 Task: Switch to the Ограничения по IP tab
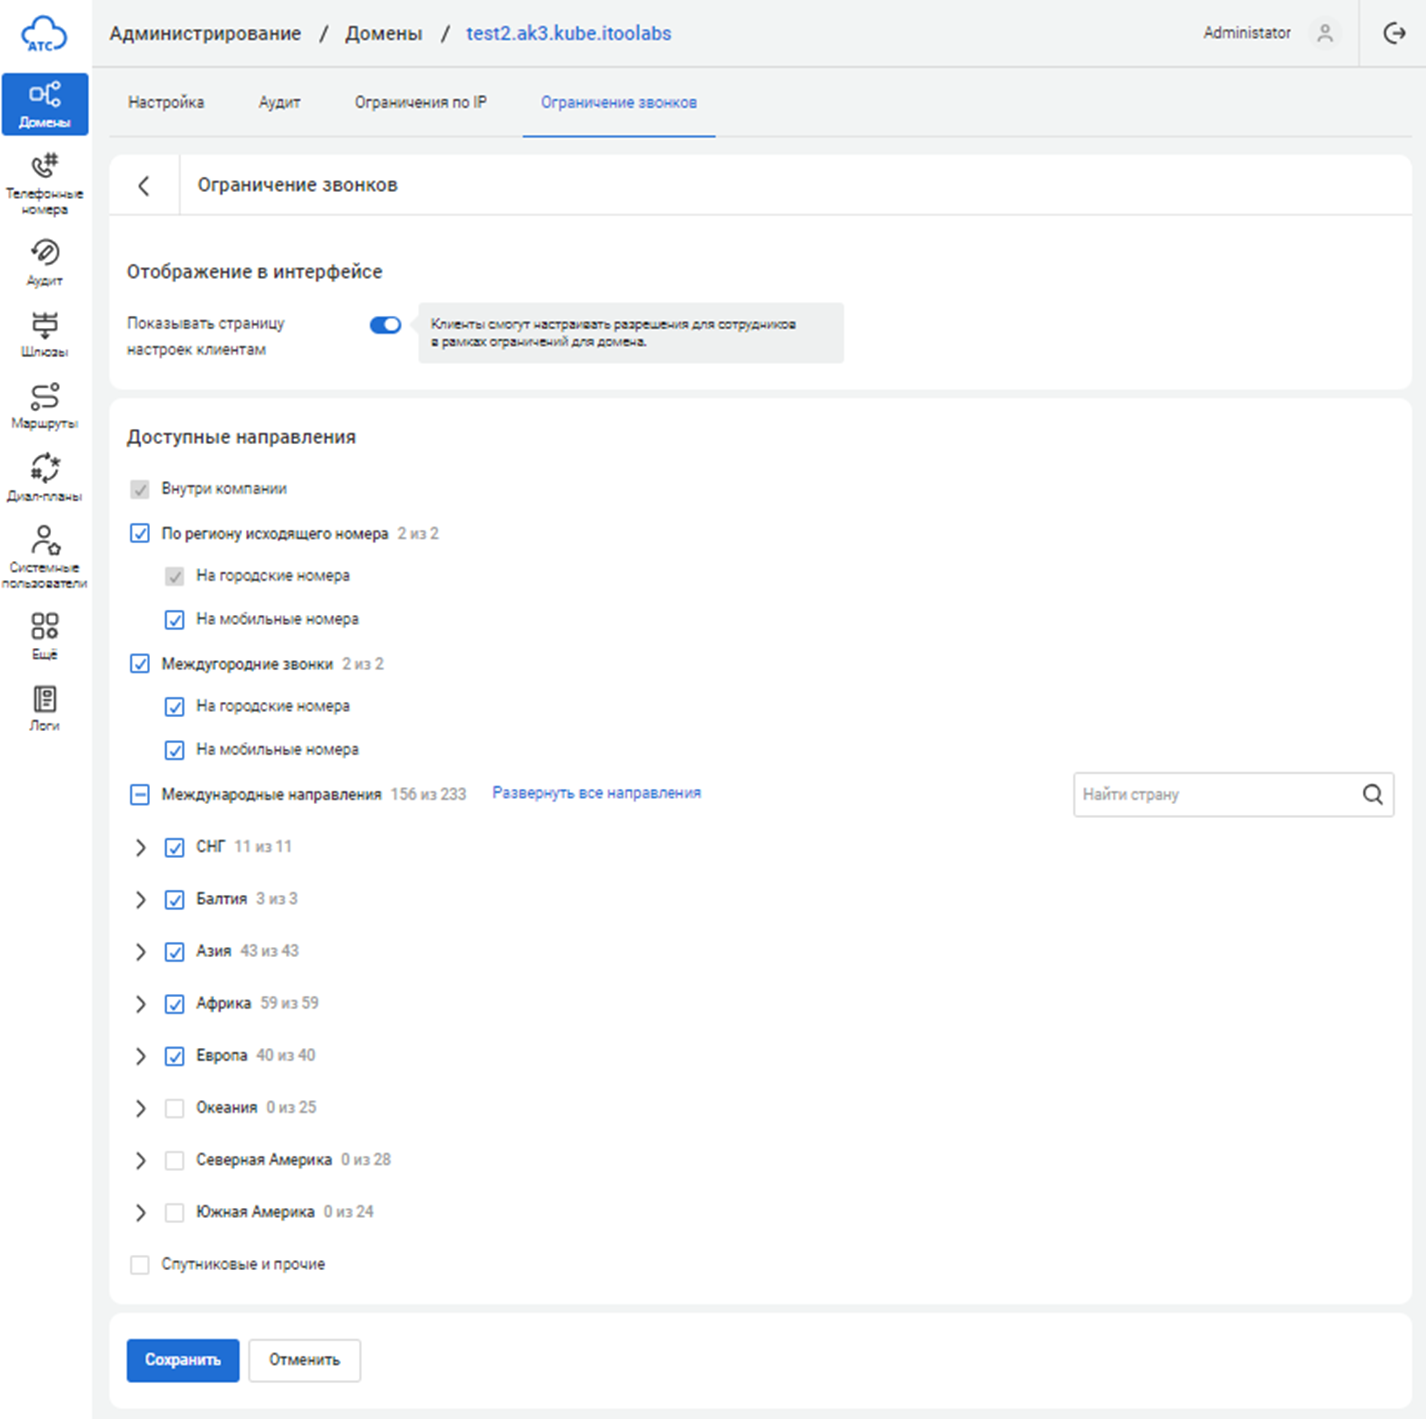(x=420, y=102)
